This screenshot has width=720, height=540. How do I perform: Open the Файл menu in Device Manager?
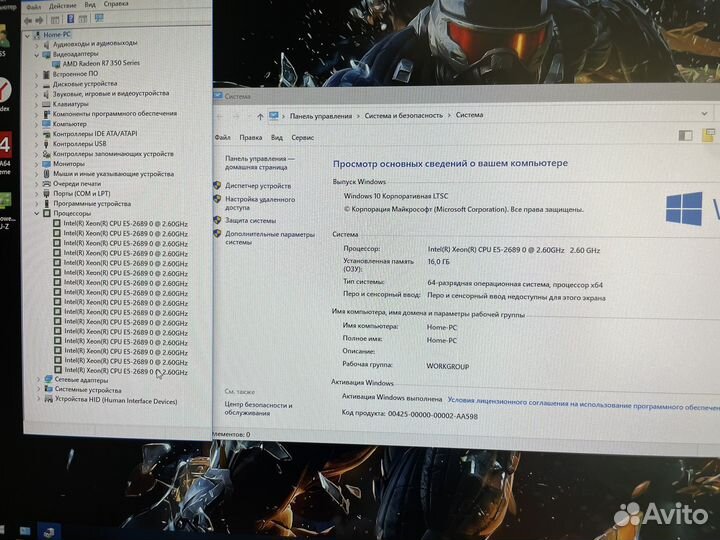pos(34,7)
